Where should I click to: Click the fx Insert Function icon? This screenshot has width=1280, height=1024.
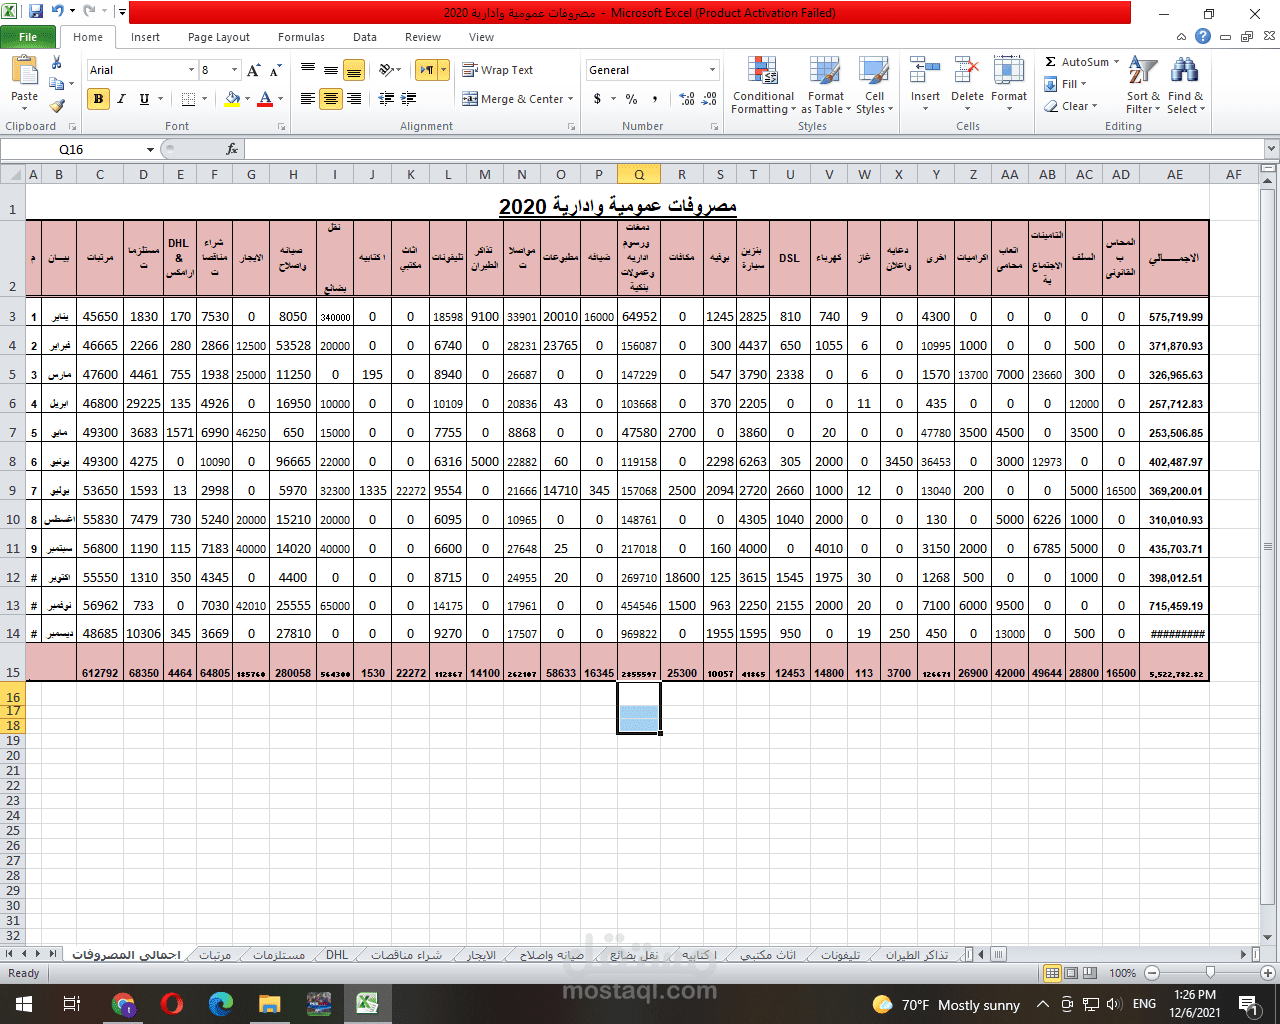(x=232, y=149)
